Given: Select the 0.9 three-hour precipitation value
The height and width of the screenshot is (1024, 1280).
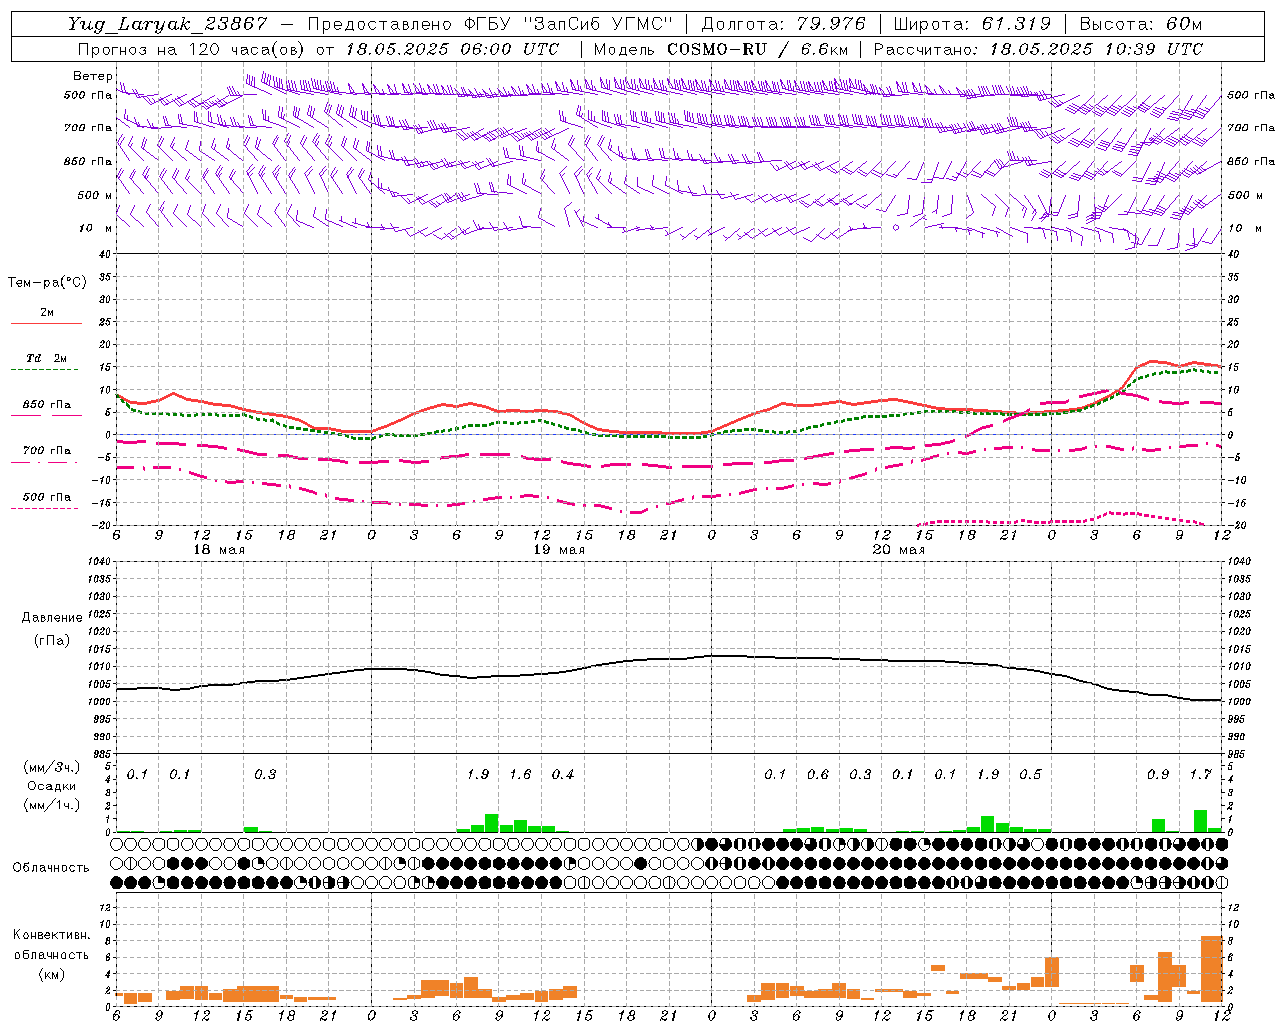Looking at the screenshot, I should pos(1158,774).
